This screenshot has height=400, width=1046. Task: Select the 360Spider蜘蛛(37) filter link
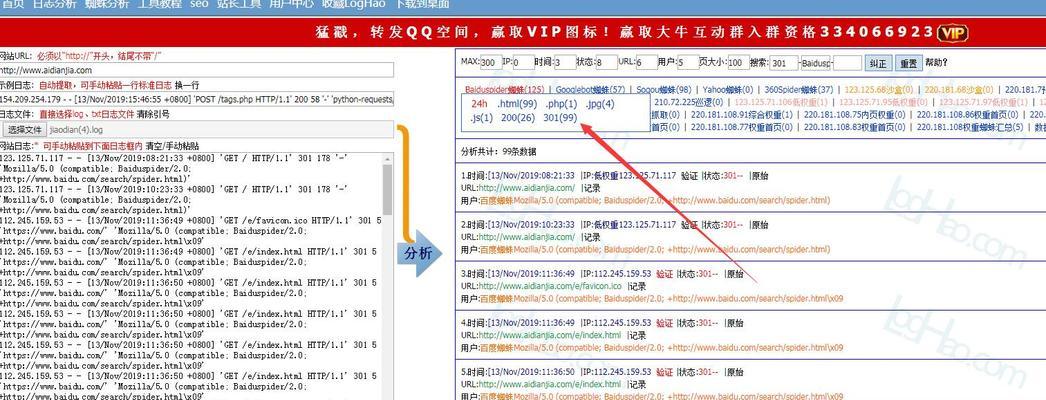coord(799,89)
